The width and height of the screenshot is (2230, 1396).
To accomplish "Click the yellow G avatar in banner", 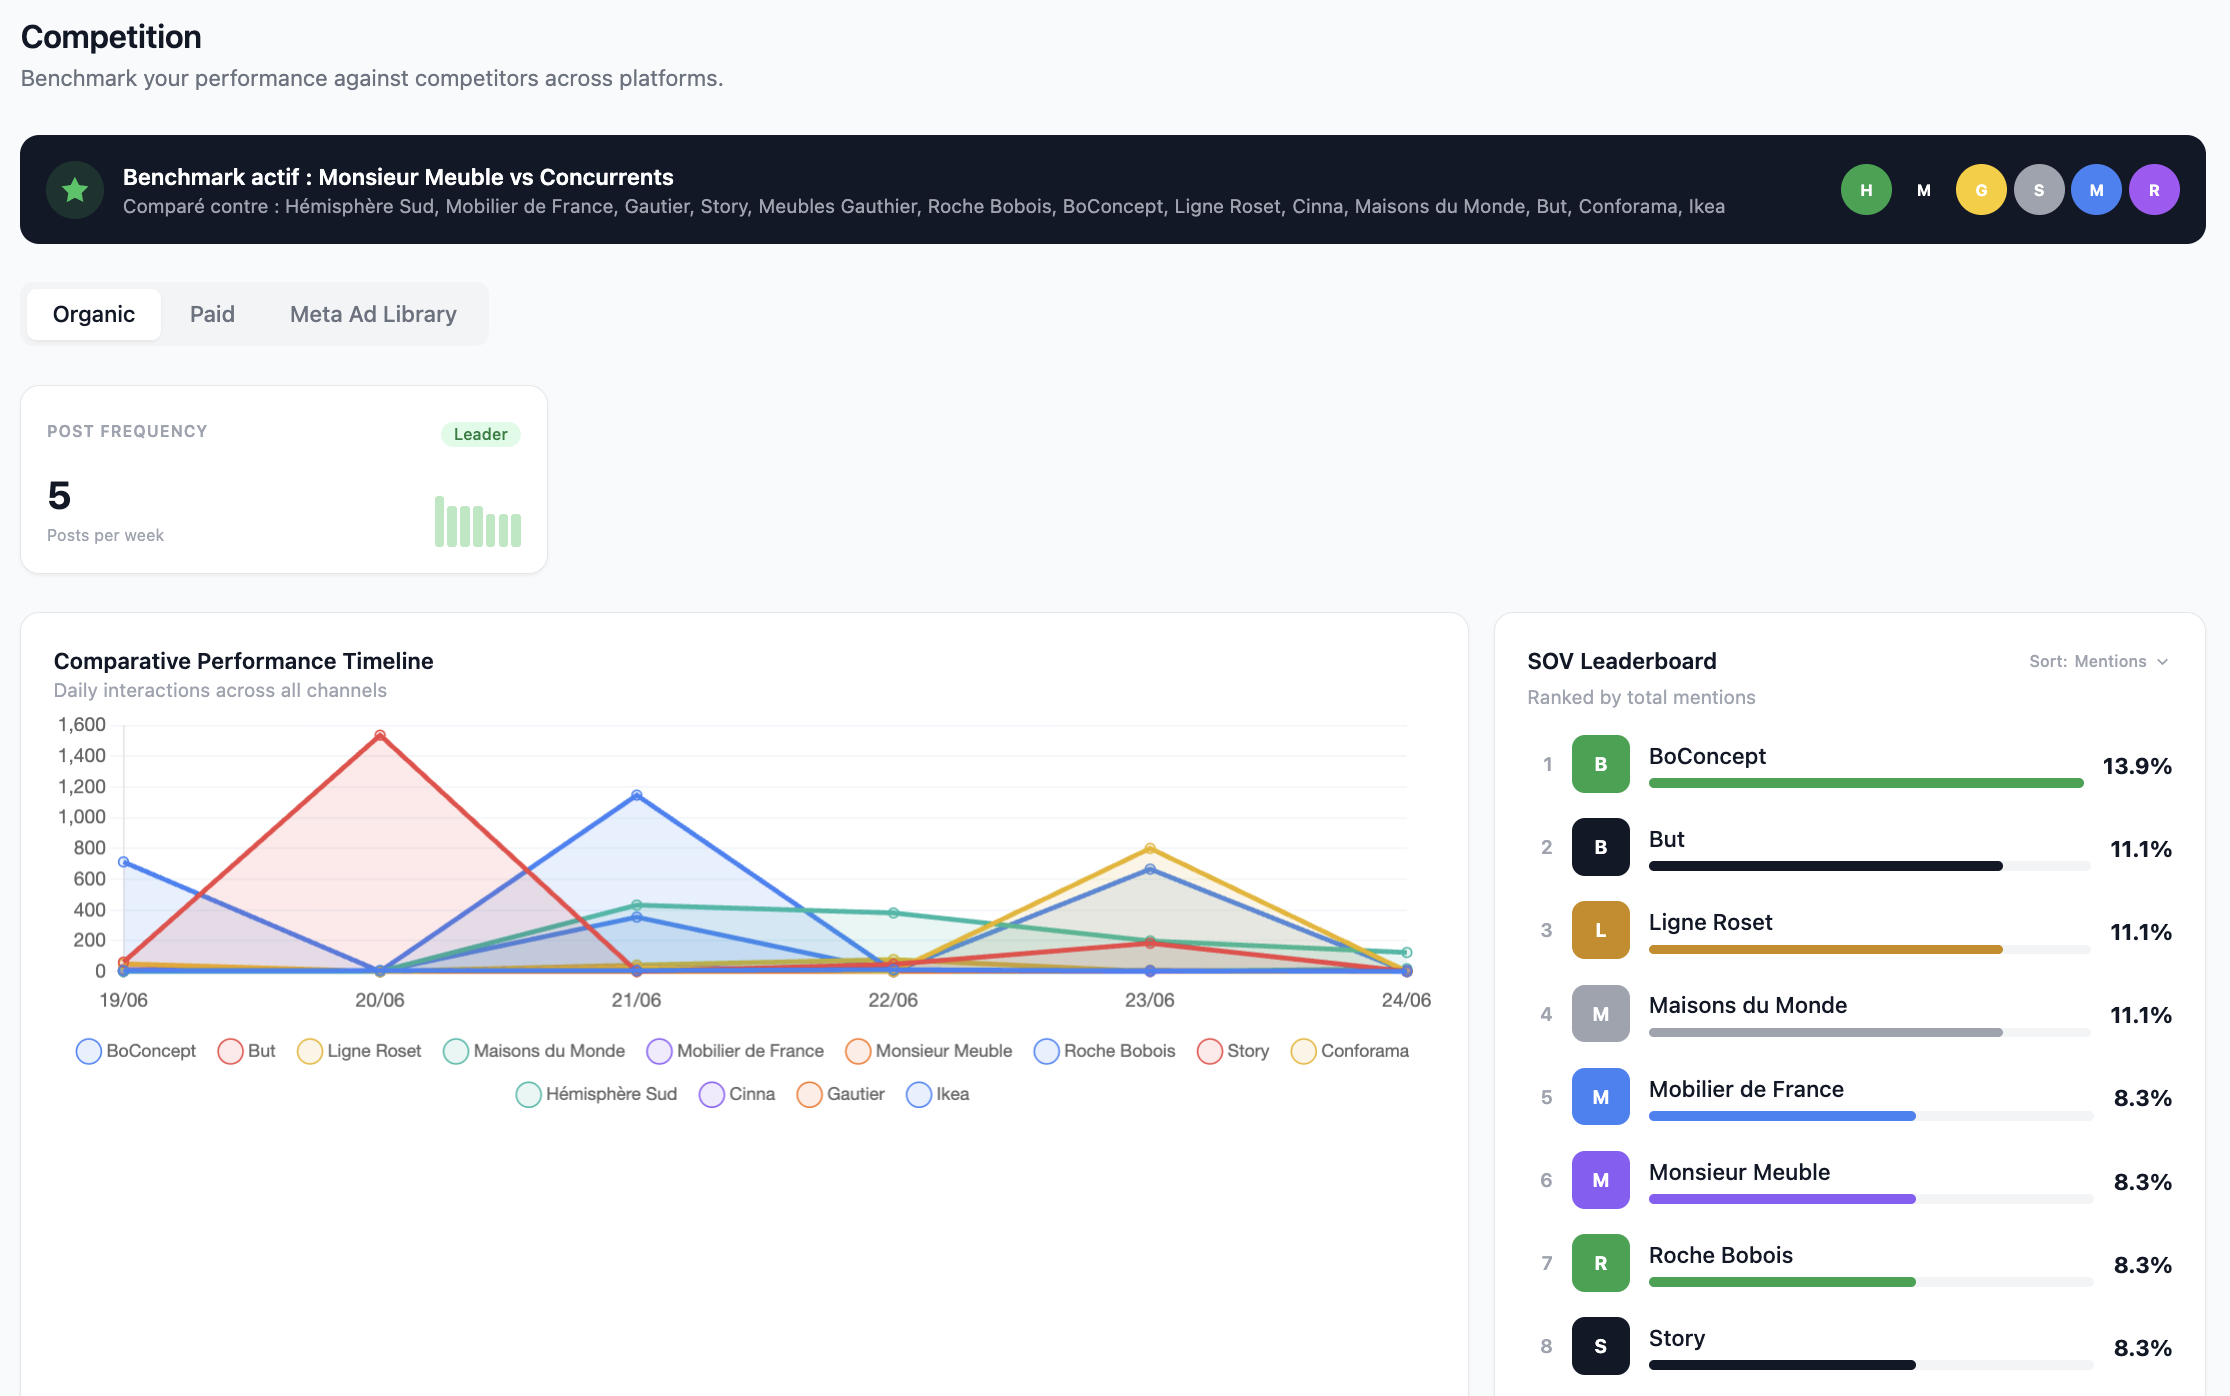I will 1981,190.
